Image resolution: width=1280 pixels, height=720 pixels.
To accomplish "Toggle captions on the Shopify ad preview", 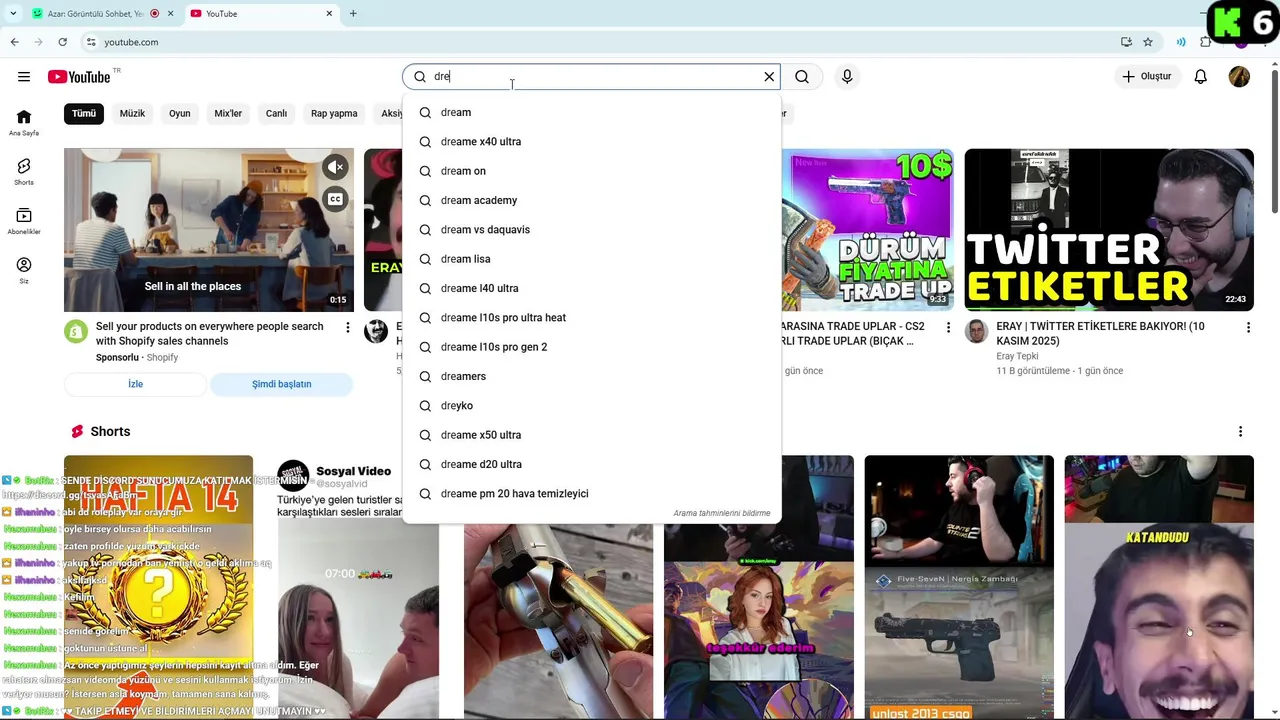I will (335, 199).
